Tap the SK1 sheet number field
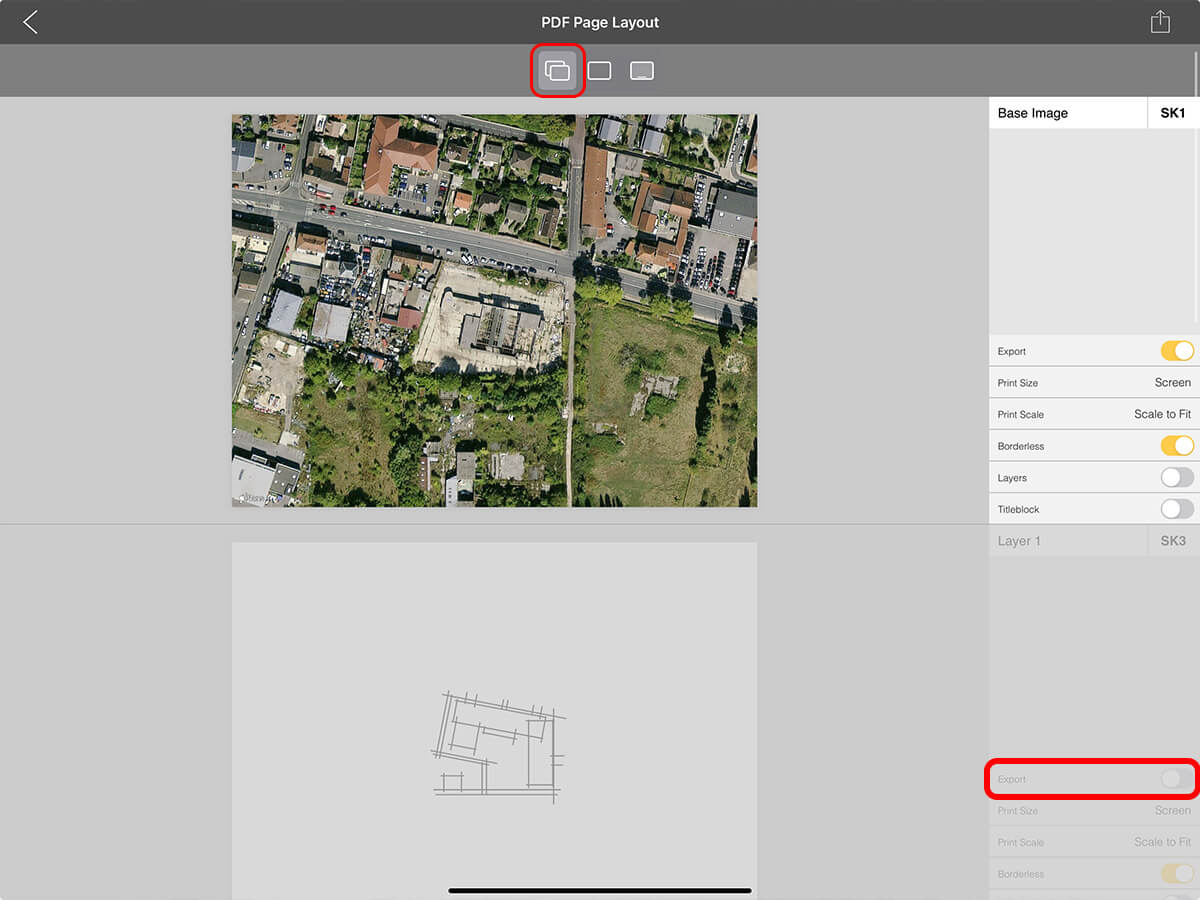1200x900 pixels. click(1172, 113)
